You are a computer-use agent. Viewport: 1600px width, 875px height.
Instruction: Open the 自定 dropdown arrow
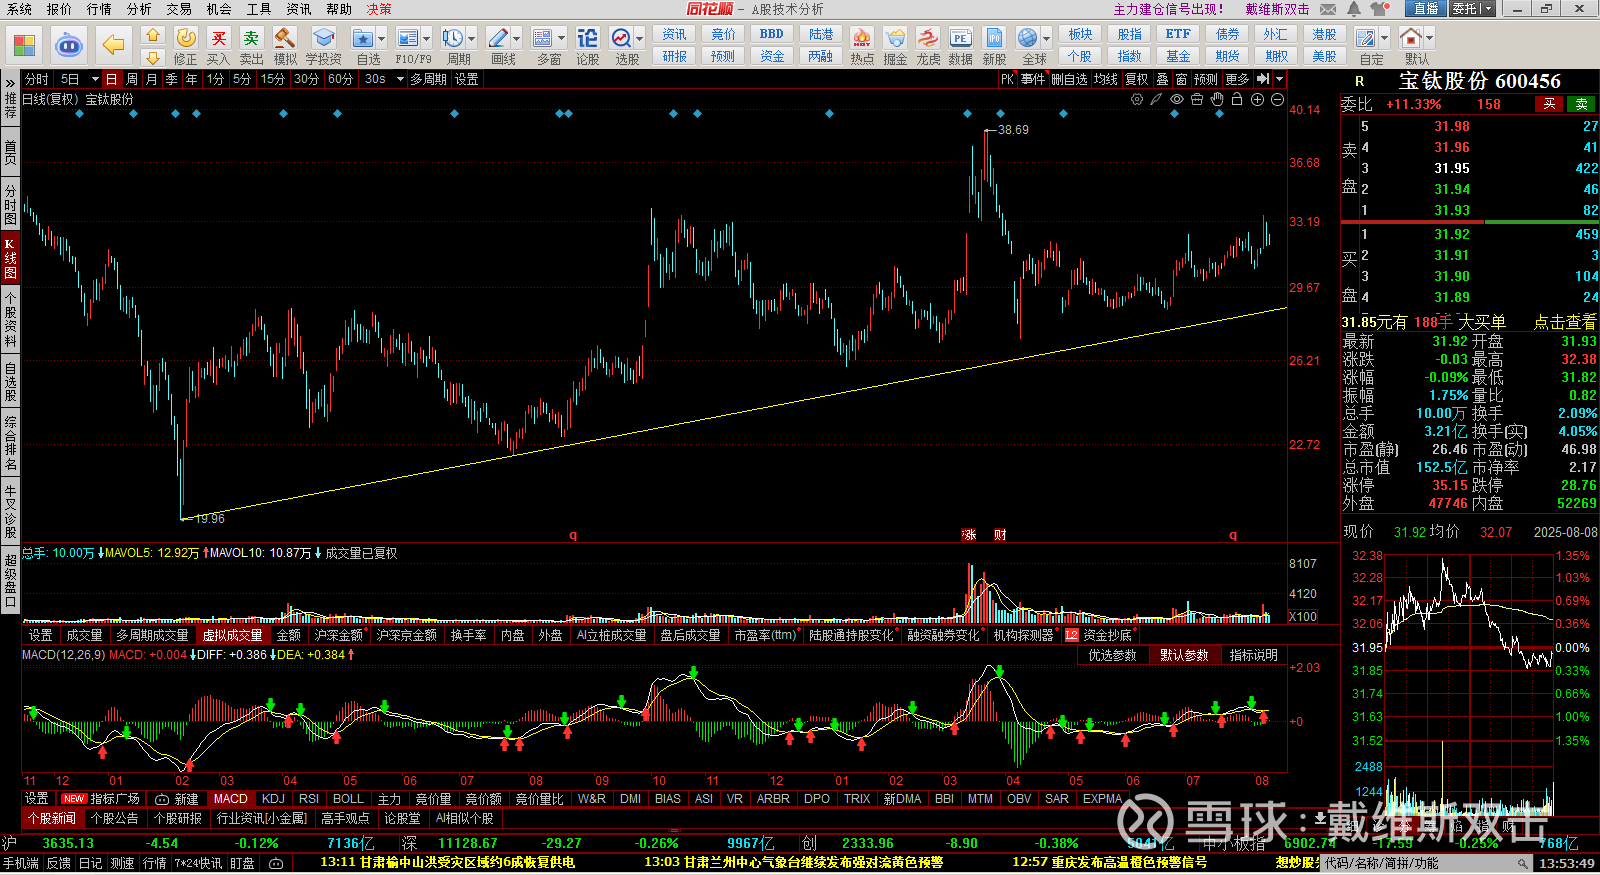tap(1384, 39)
